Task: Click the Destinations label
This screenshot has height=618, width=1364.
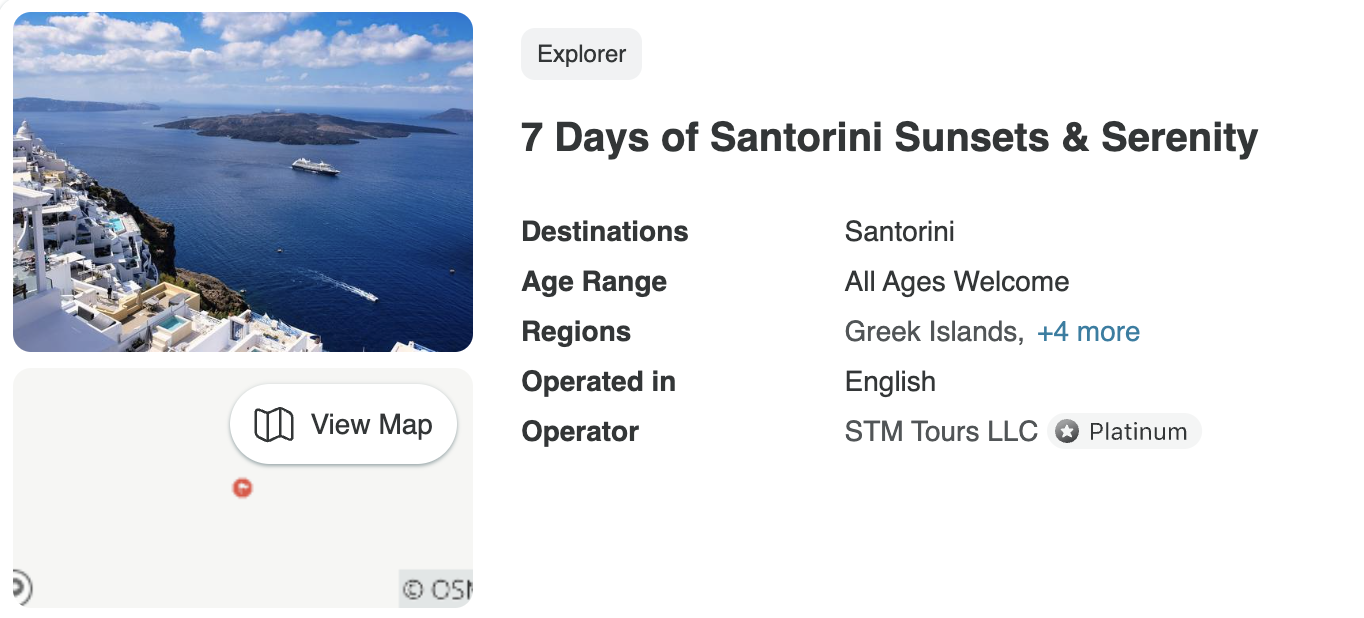Action: [x=604, y=232]
